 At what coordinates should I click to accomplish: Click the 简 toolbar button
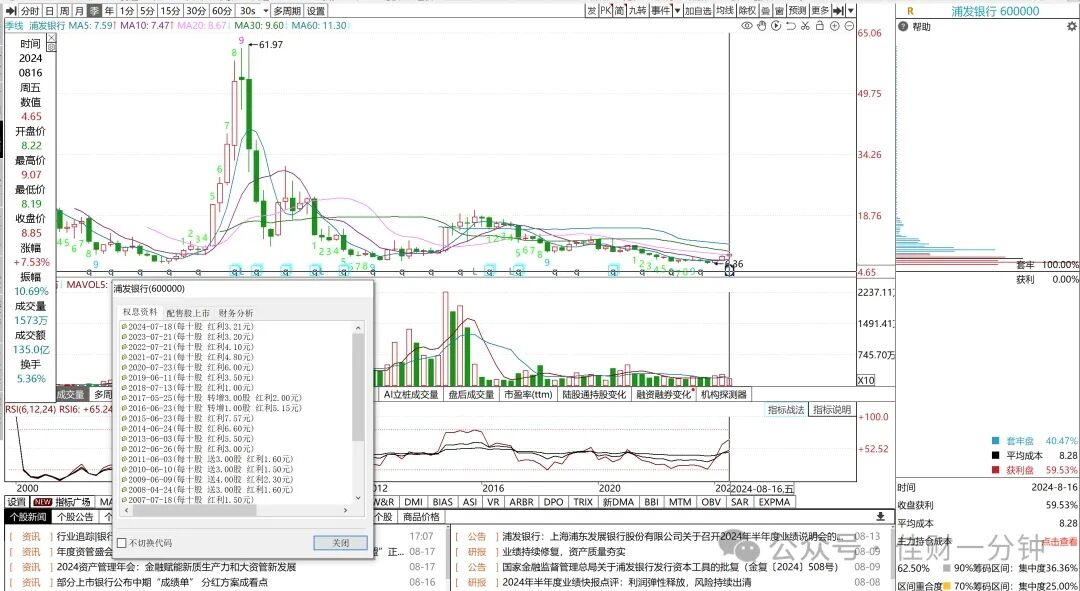tap(620, 11)
